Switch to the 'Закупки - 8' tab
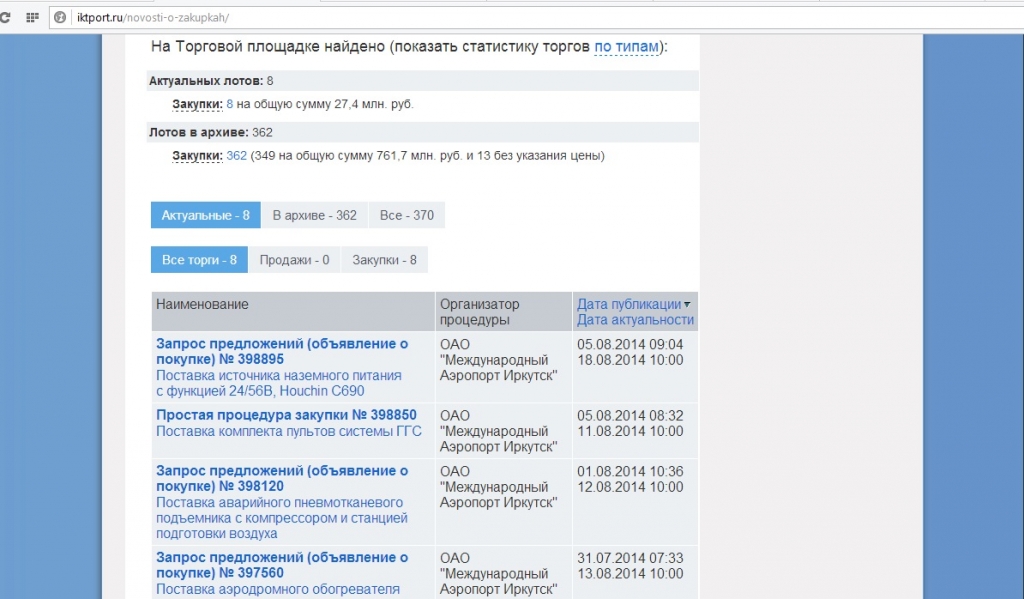 [x=385, y=259]
